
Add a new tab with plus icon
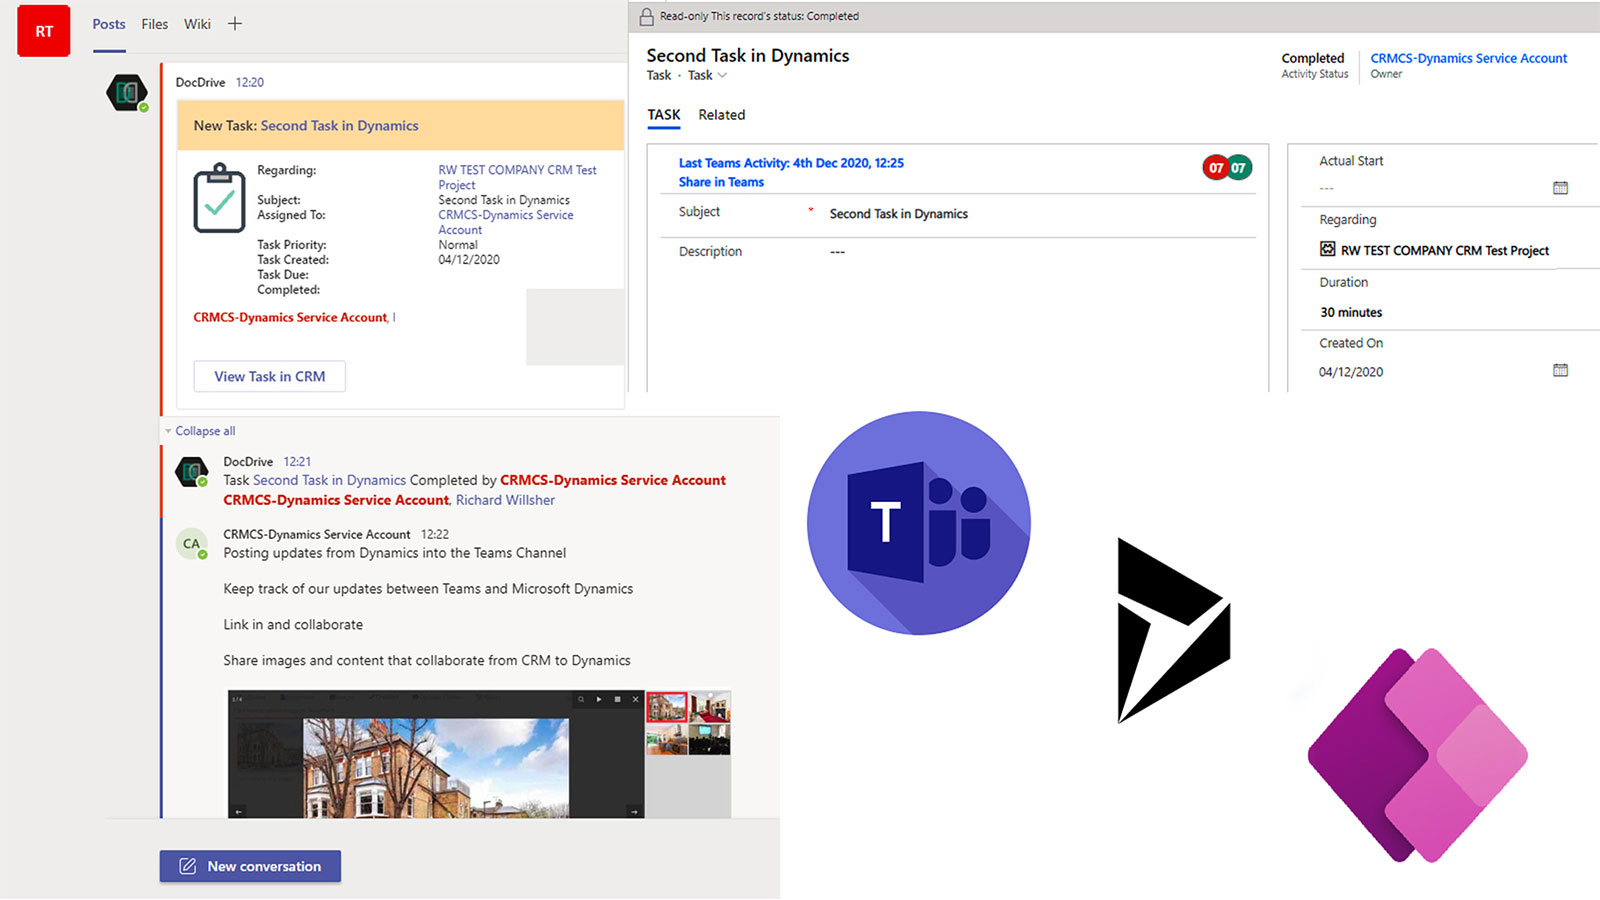pos(235,24)
